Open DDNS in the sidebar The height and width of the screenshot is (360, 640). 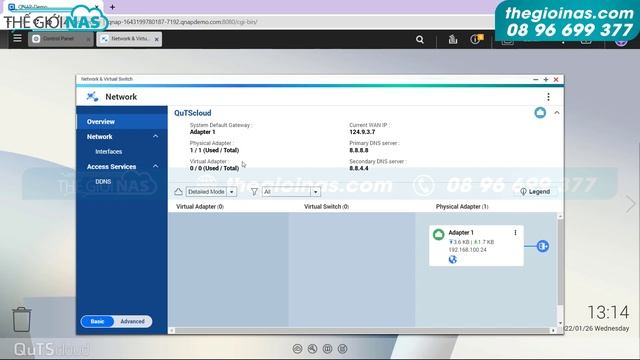pyautogui.click(x=103, y=182)
